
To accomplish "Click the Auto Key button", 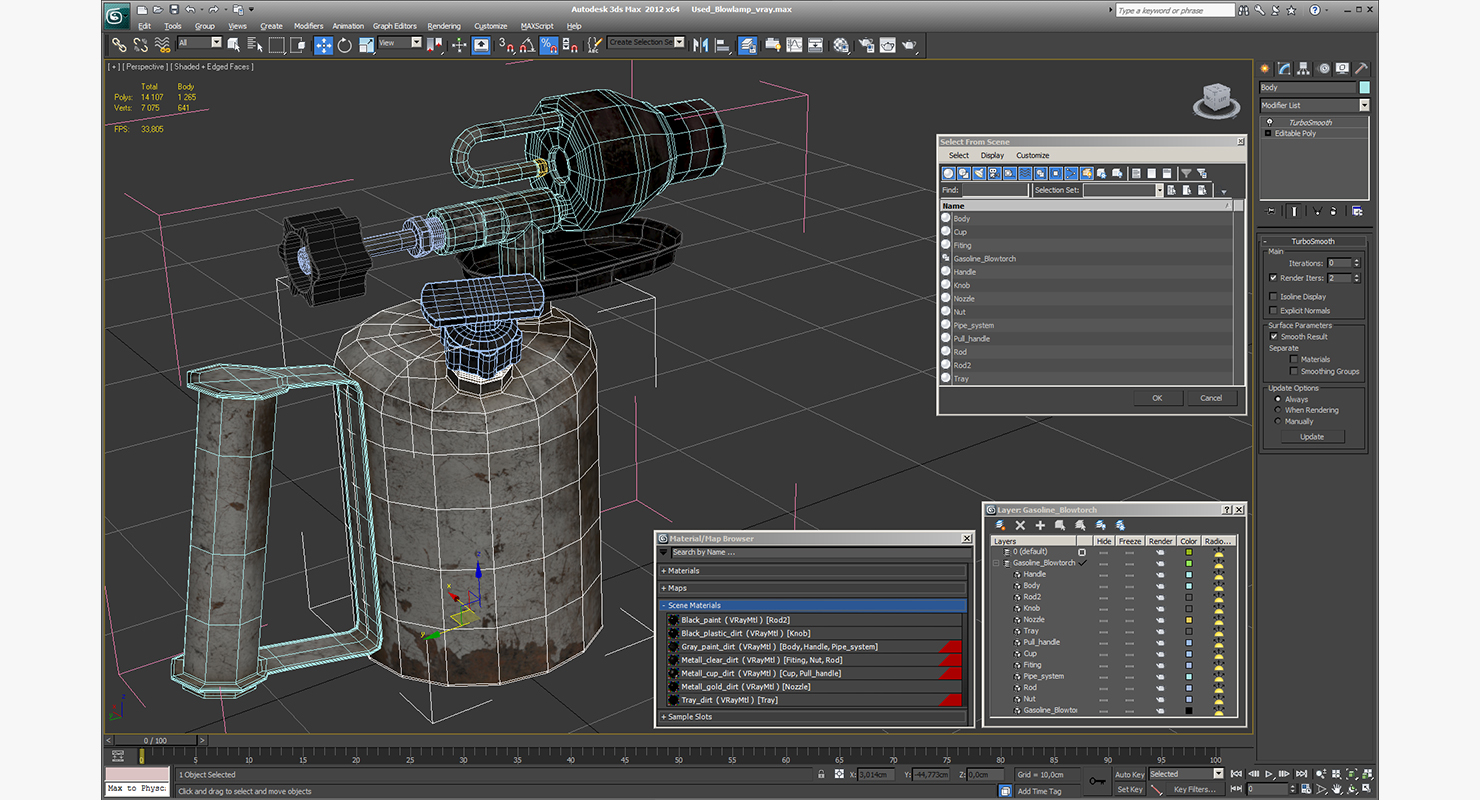I will 1129,774.
